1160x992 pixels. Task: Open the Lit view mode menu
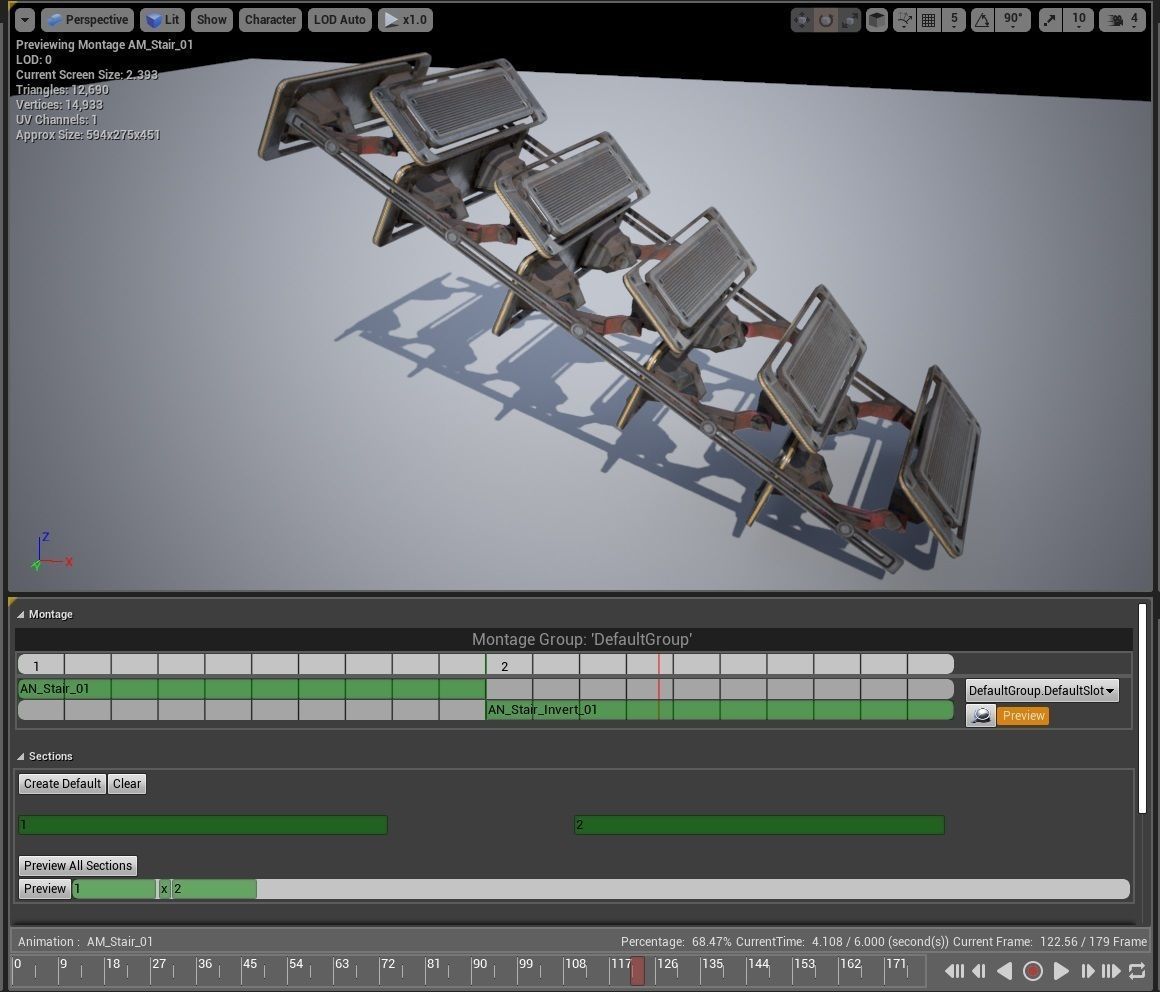click(x=162, y=20)
